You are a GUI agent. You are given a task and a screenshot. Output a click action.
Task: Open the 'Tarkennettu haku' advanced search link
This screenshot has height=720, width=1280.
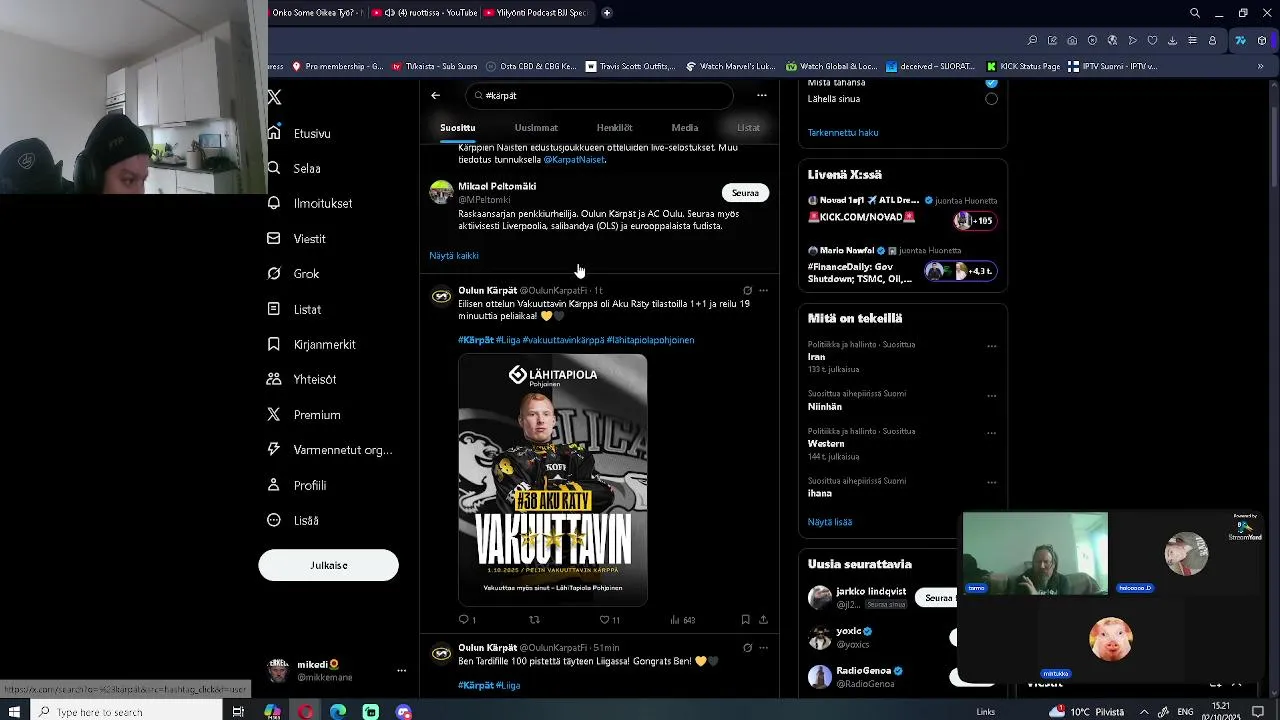[843, 133]
